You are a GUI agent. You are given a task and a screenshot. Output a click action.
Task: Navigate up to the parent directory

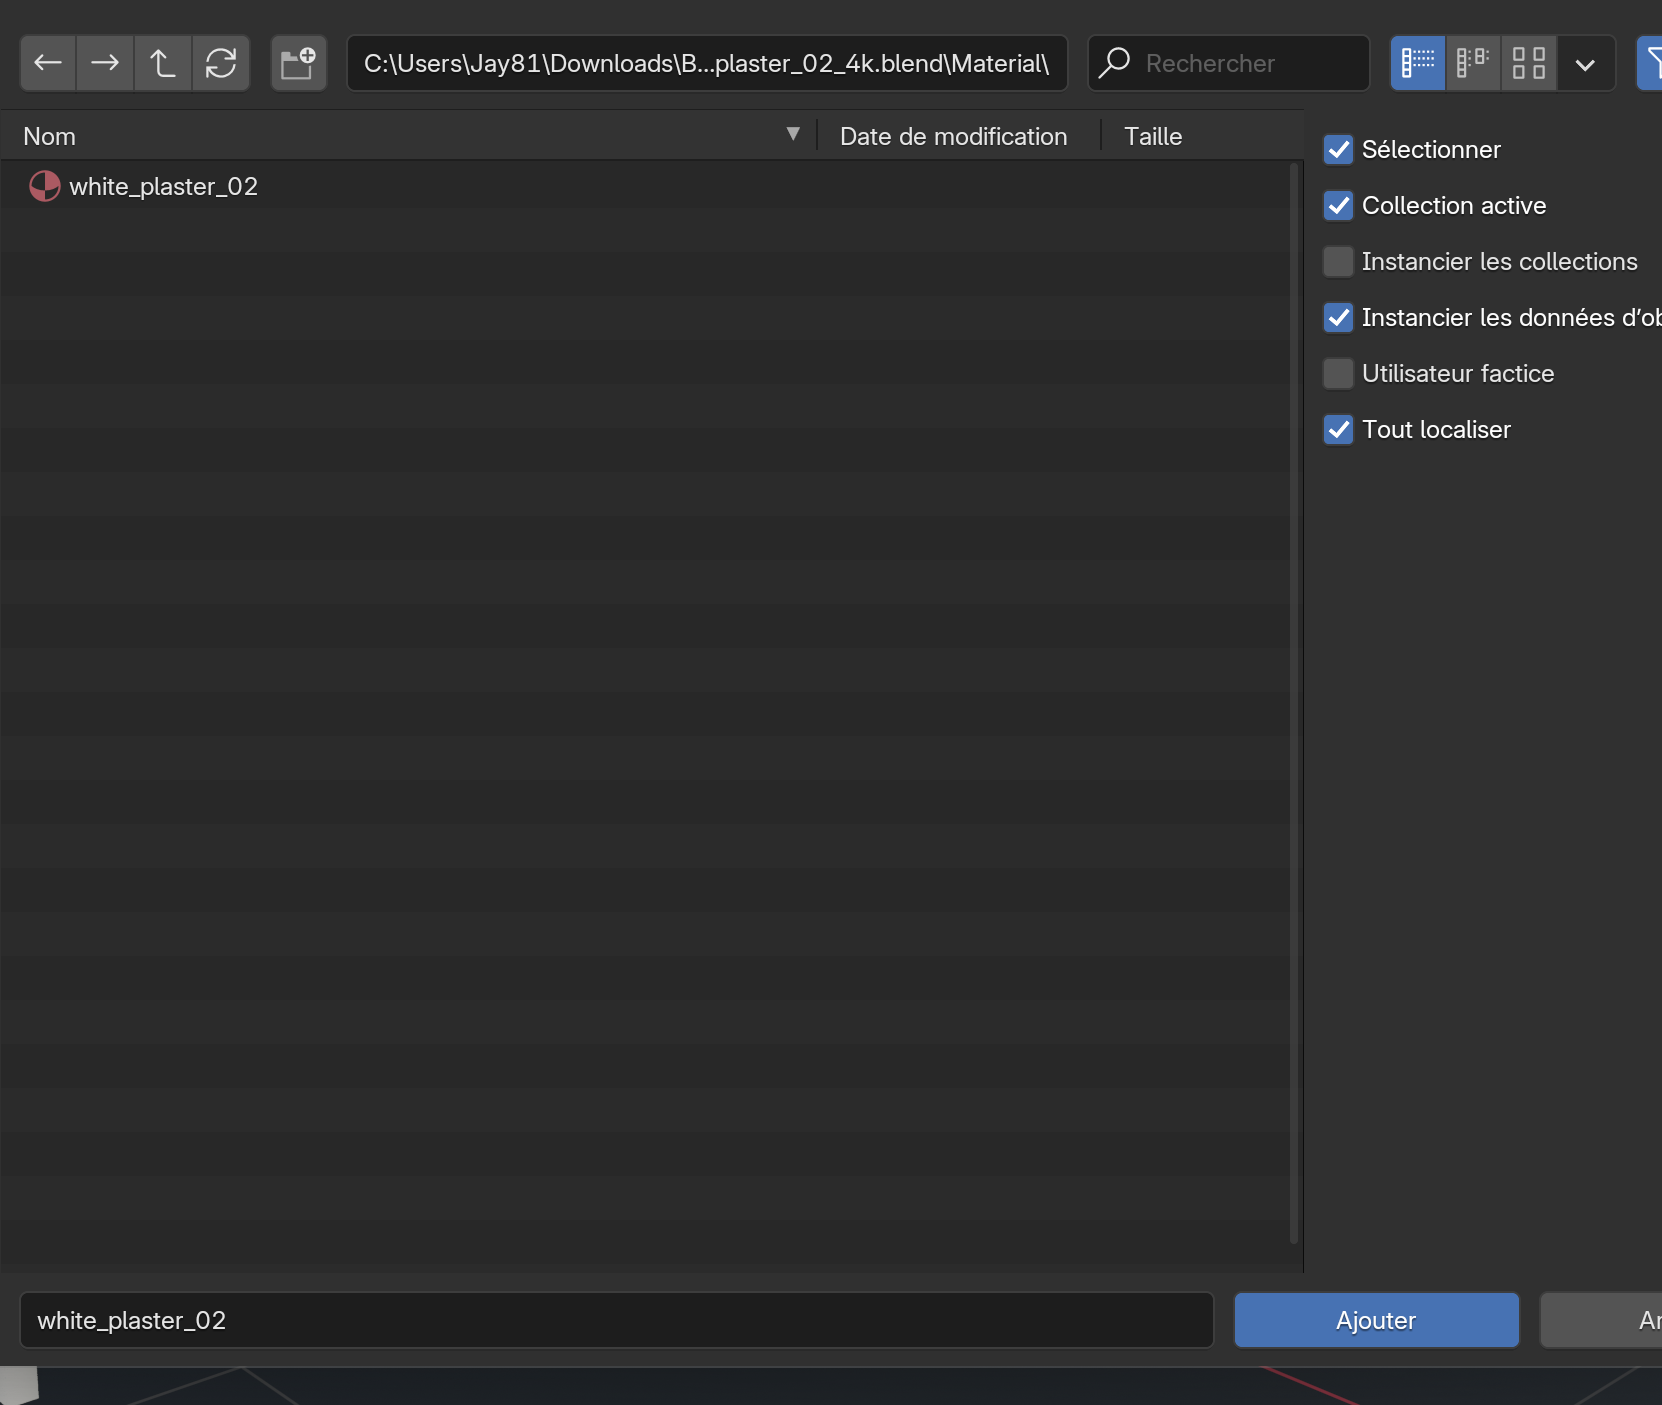[x=162, y=63]
